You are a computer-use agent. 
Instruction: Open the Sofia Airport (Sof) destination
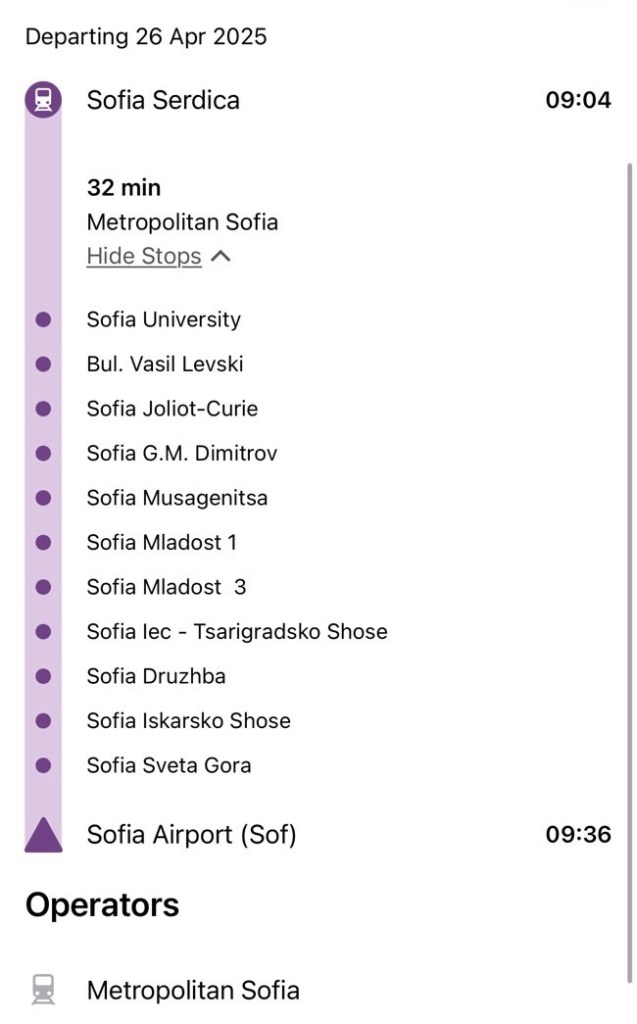[x=191, y=835]
